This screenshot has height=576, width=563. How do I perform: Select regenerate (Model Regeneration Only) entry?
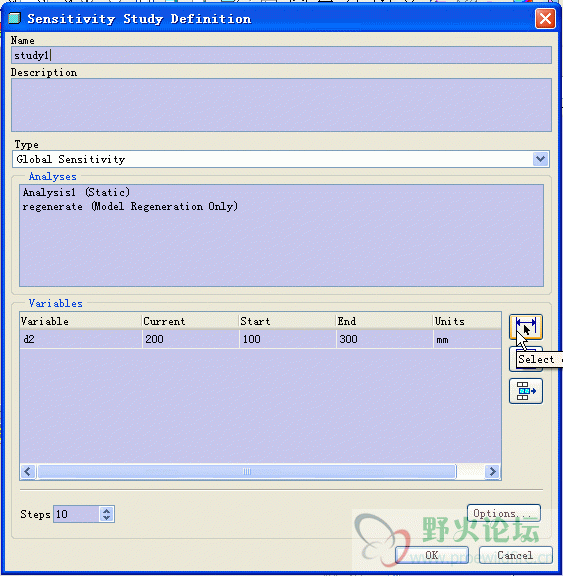[130, 206]
